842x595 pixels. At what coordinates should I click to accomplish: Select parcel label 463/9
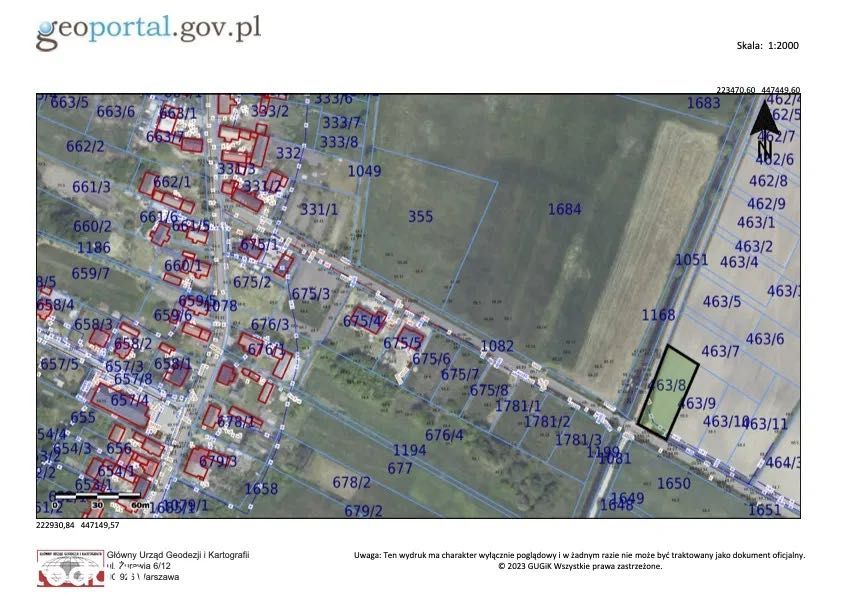(698, 403)
